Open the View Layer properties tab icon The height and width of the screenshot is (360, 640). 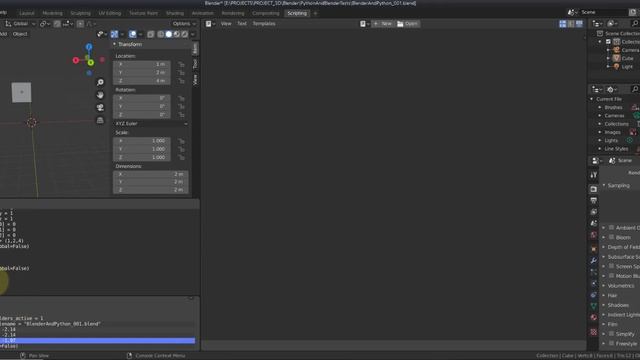pyautogui.click(x=593, y=212)
